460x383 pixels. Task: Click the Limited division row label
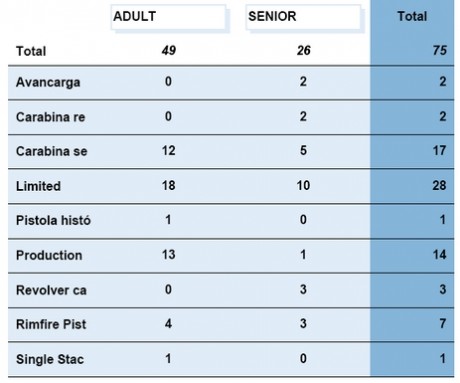tap(39, 186)
